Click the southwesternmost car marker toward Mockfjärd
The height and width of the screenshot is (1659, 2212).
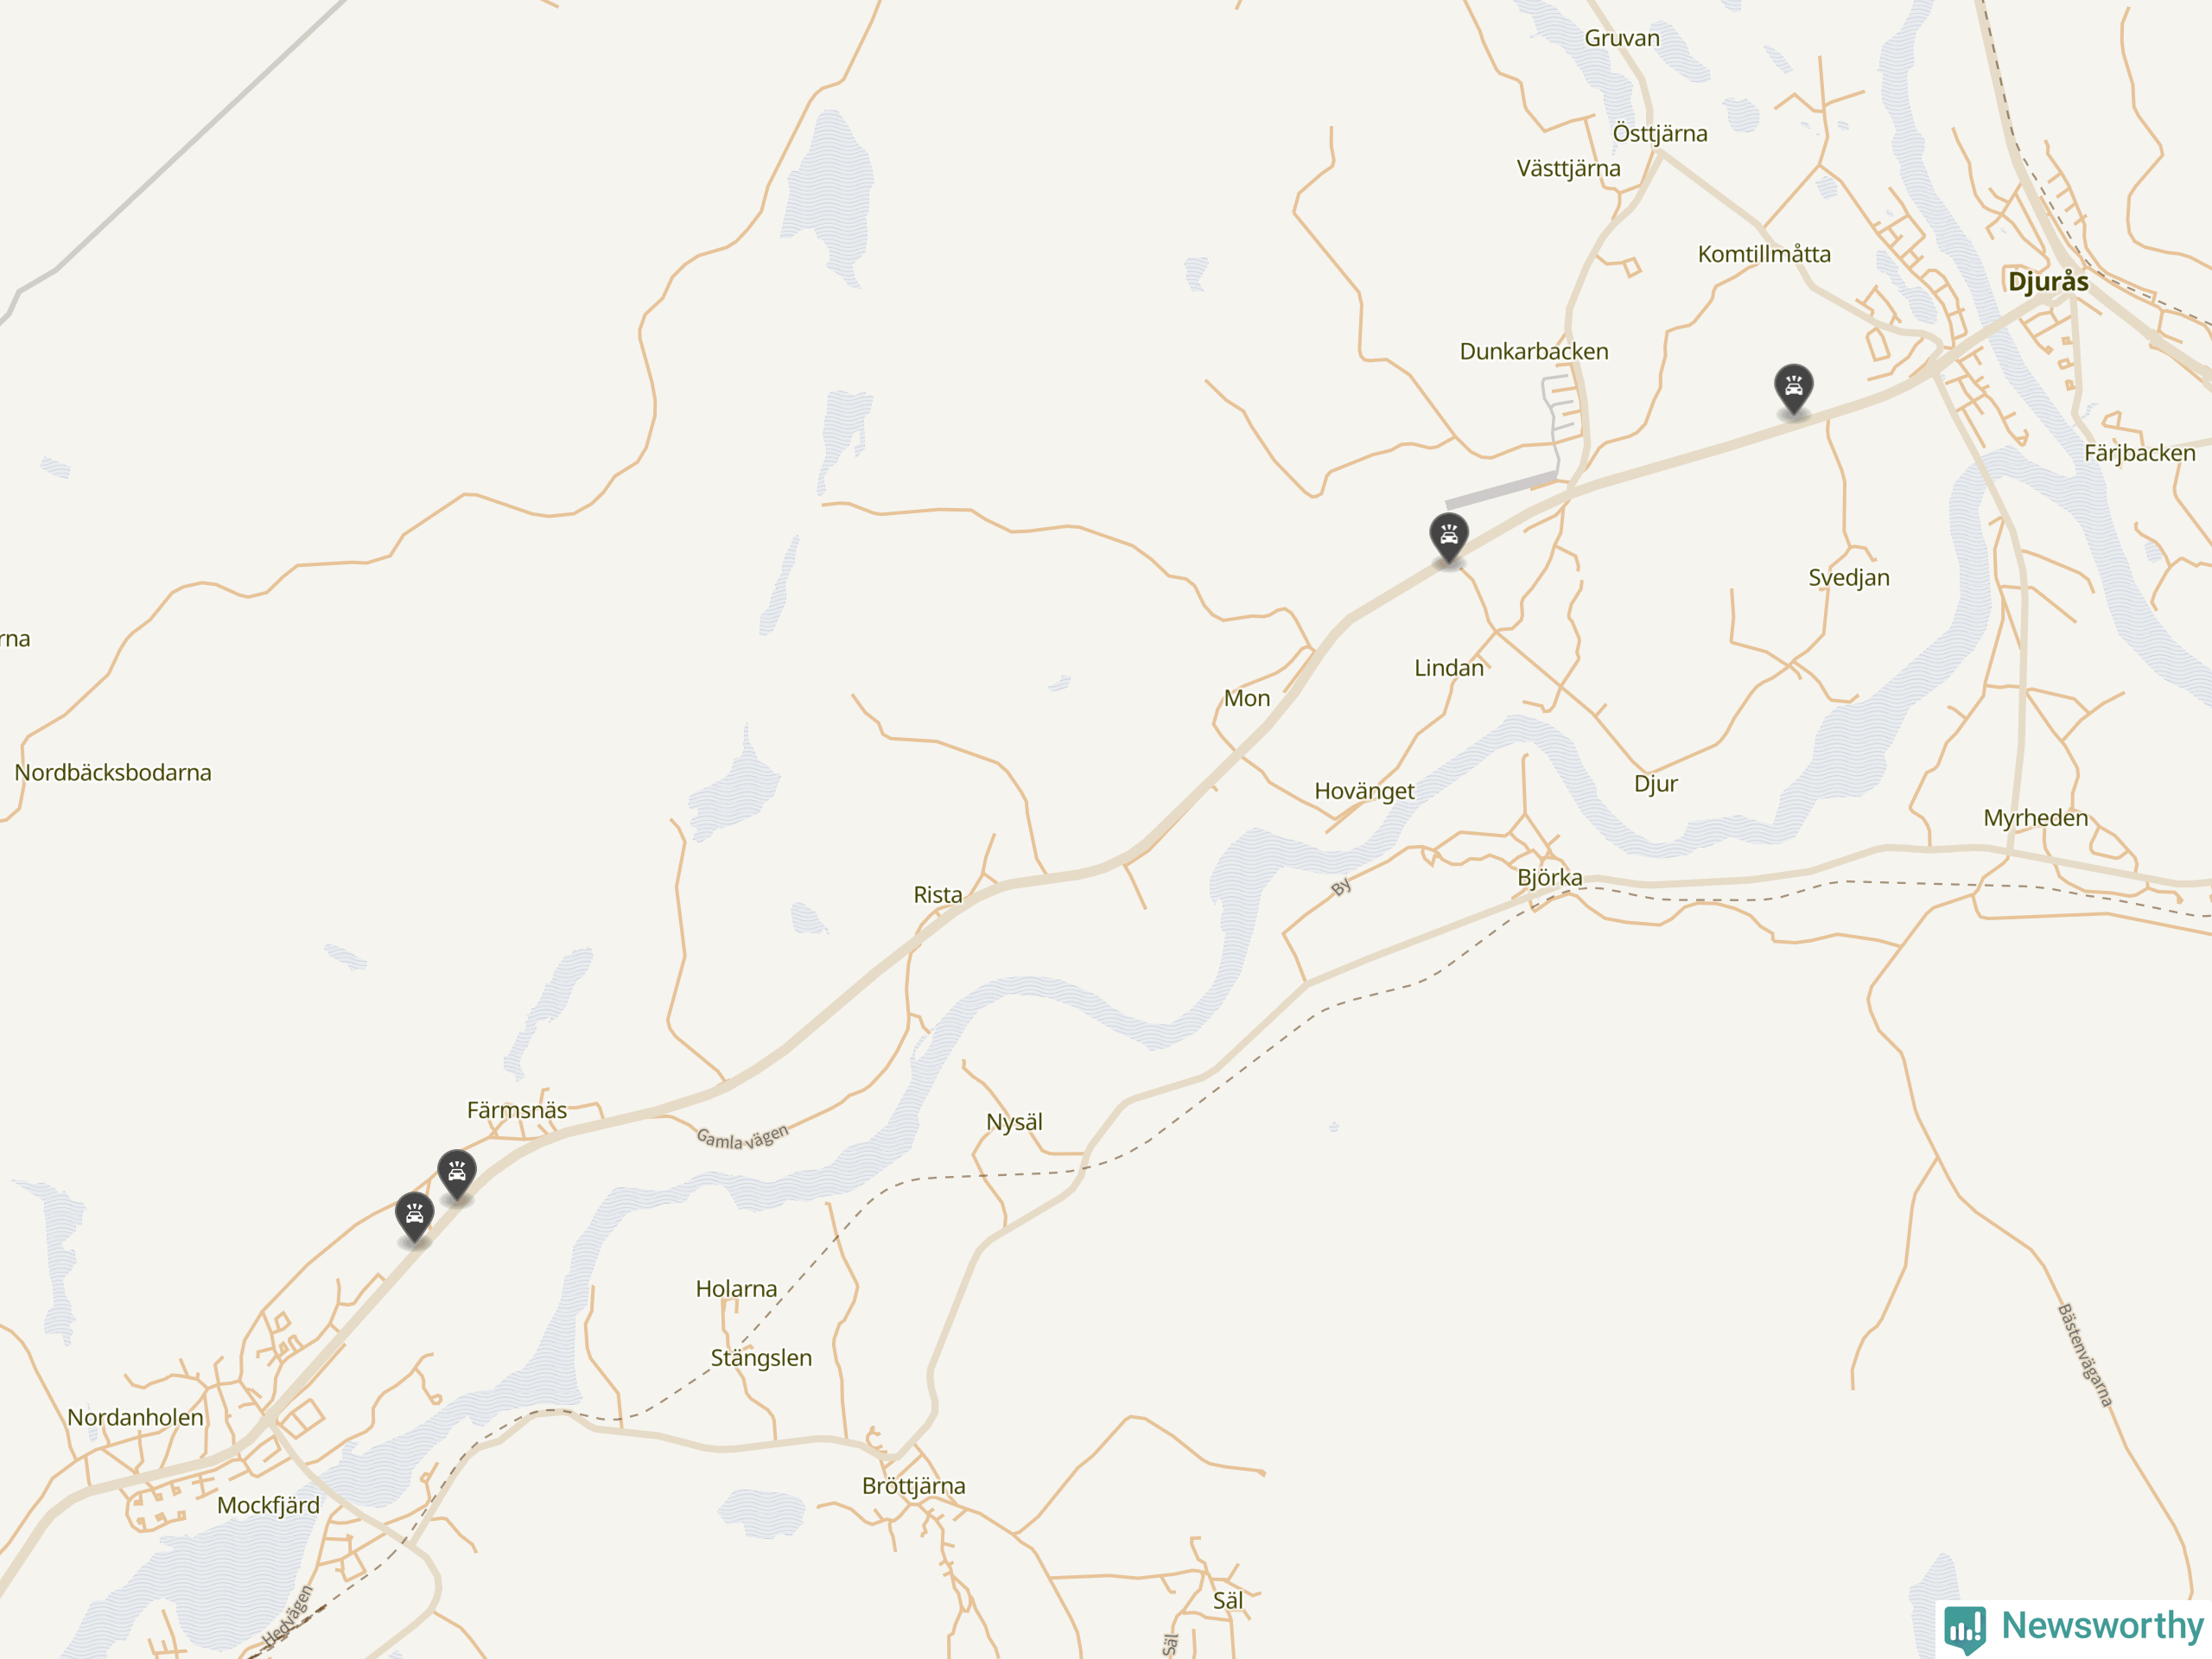click(x=415, y=1216)
